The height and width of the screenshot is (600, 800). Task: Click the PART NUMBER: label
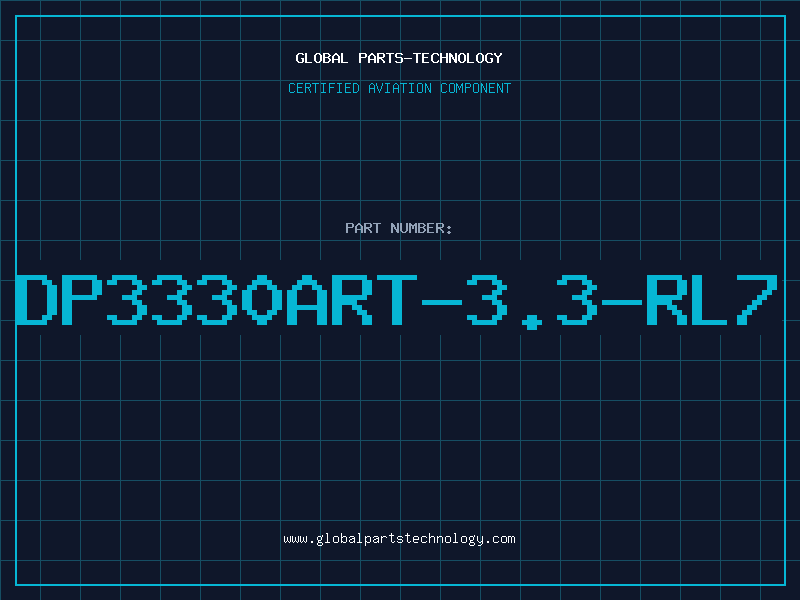(x=399, y=228)
